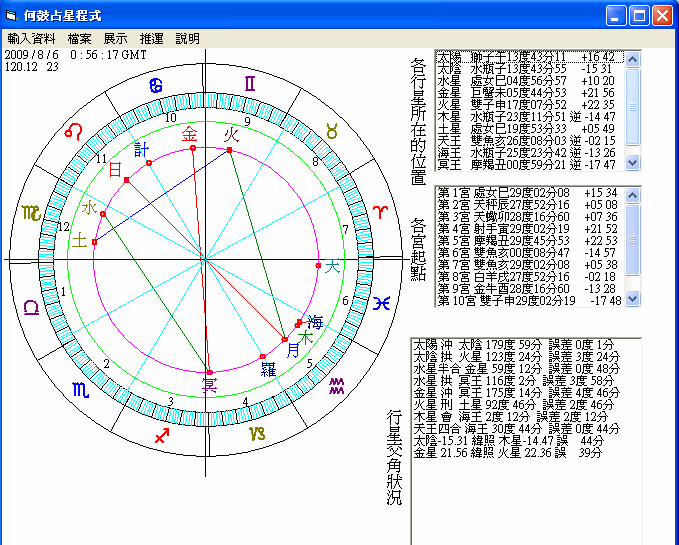This screenshot has width=679, height=545.
Task: Click the 土 Saturn marker on chart
Action: 80,240
